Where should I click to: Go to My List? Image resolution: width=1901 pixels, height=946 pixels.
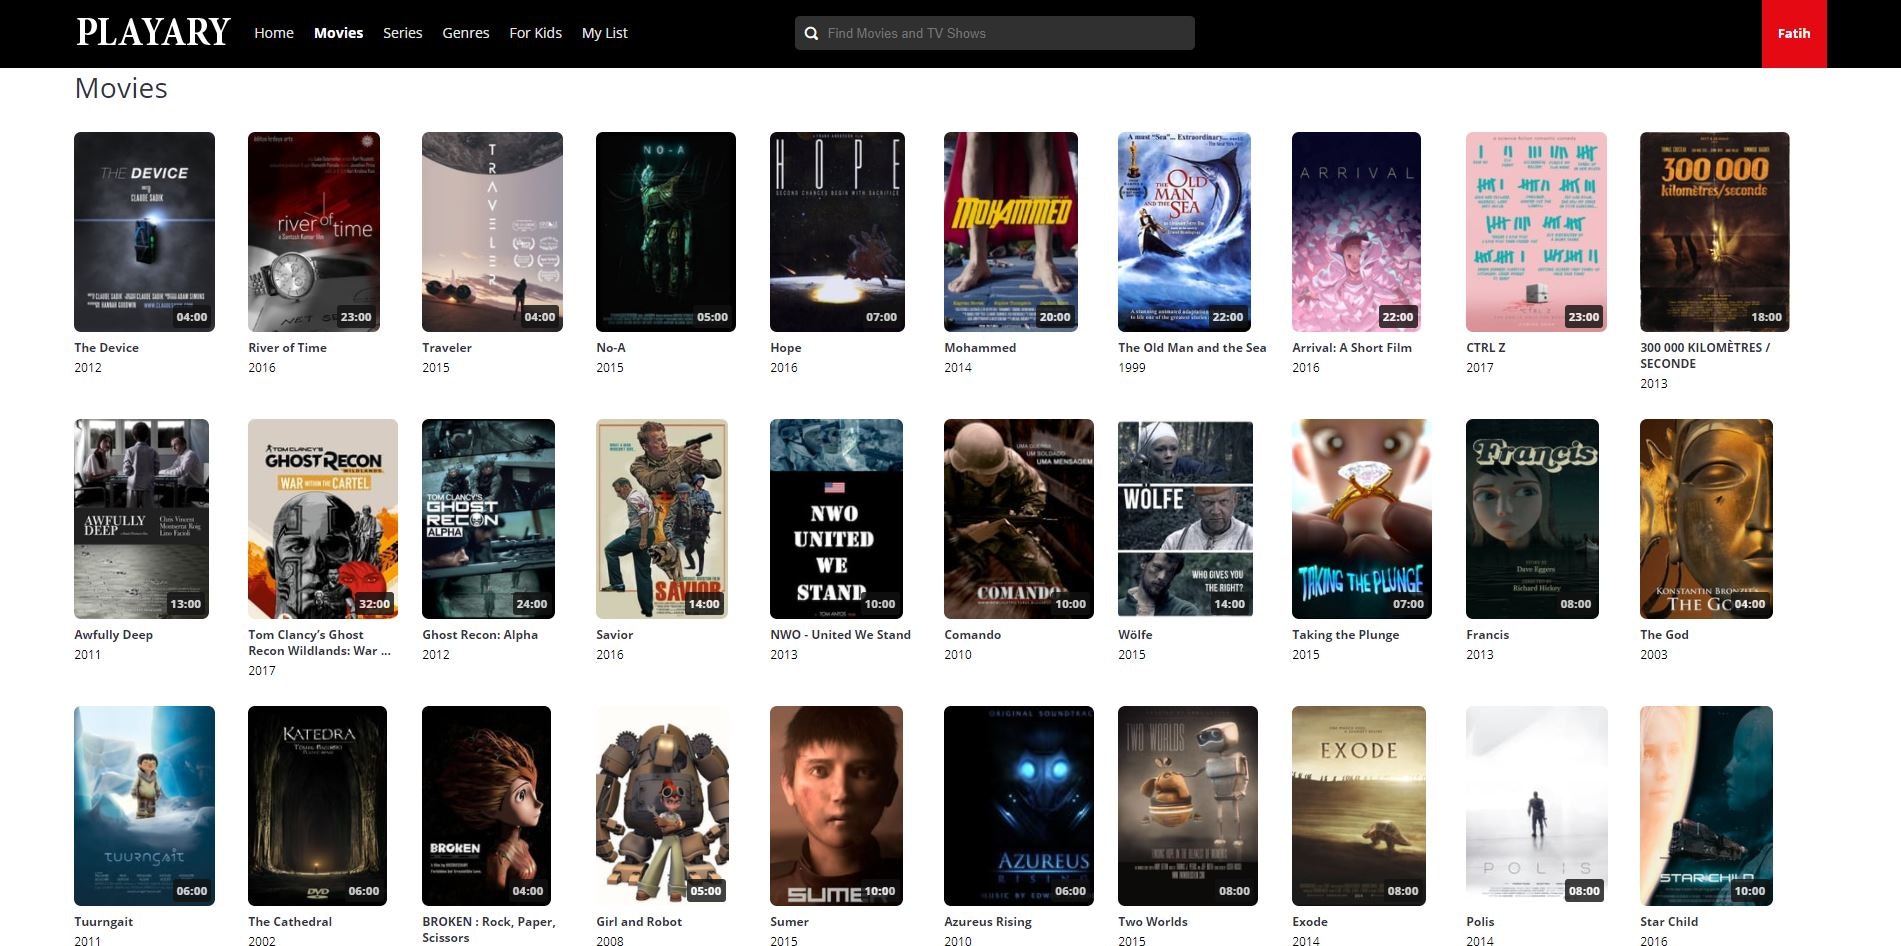(x=604, y=33)
